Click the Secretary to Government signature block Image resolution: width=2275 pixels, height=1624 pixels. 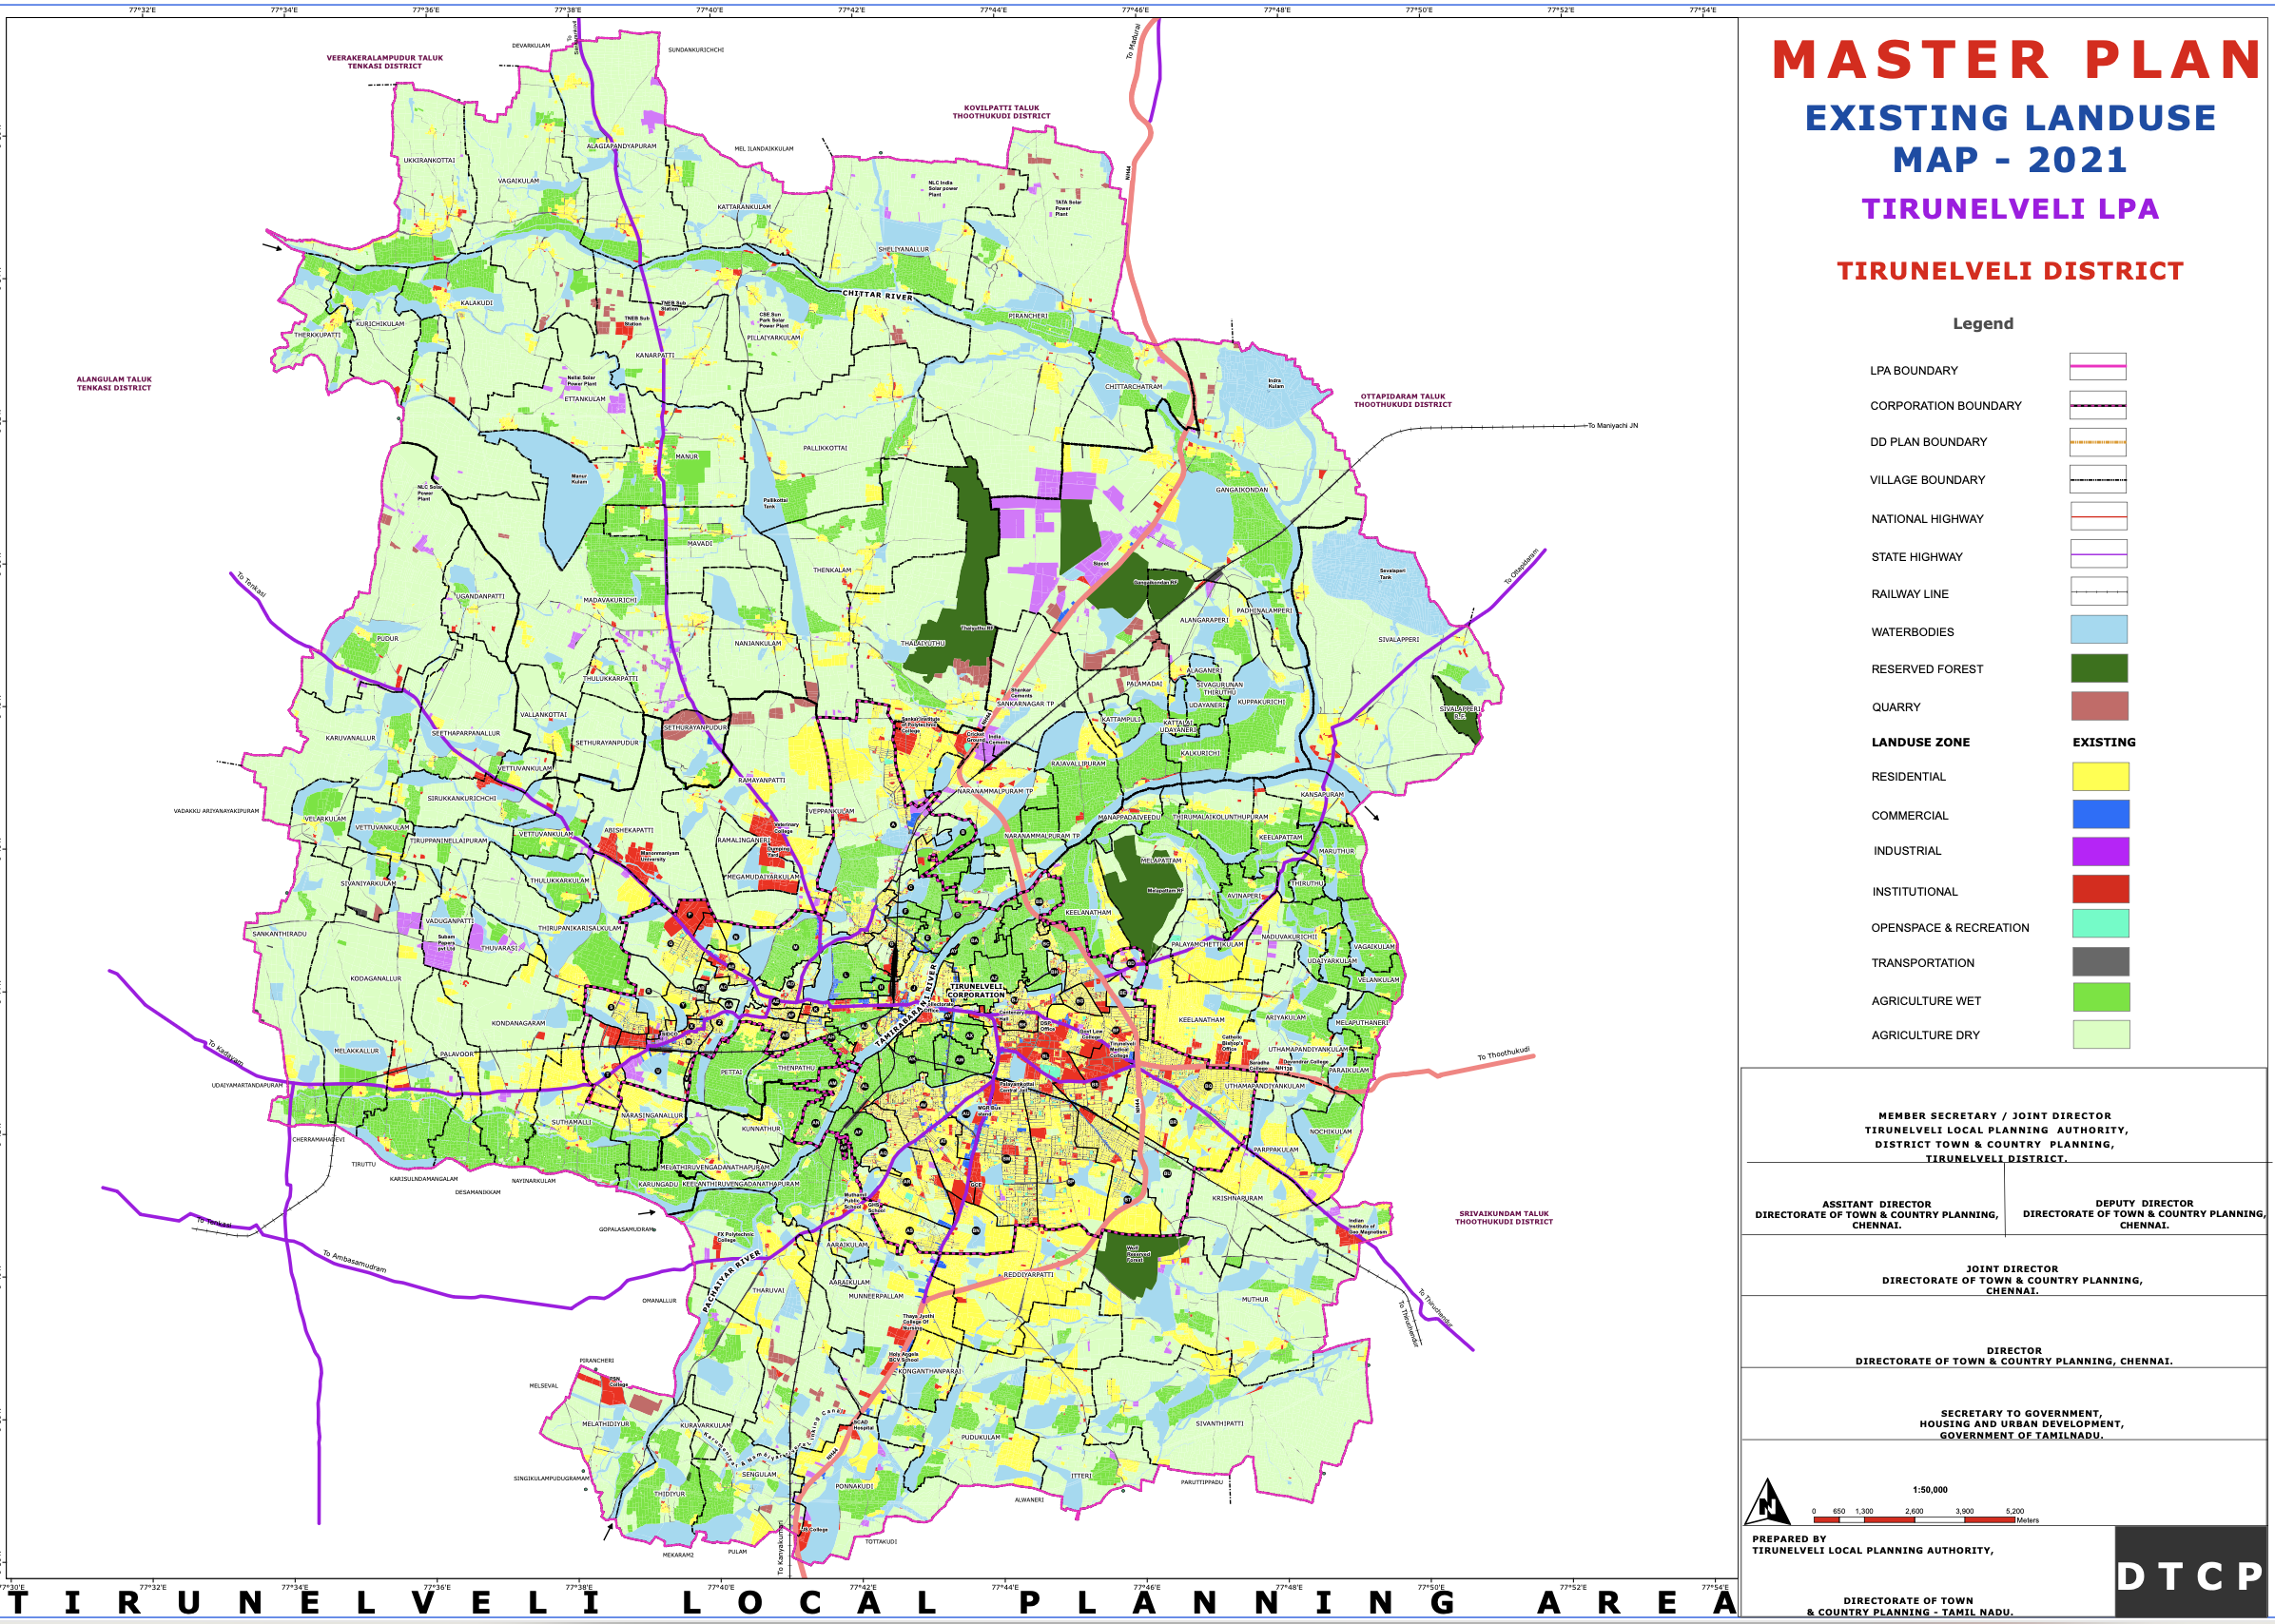(x=2021, y=1424)
